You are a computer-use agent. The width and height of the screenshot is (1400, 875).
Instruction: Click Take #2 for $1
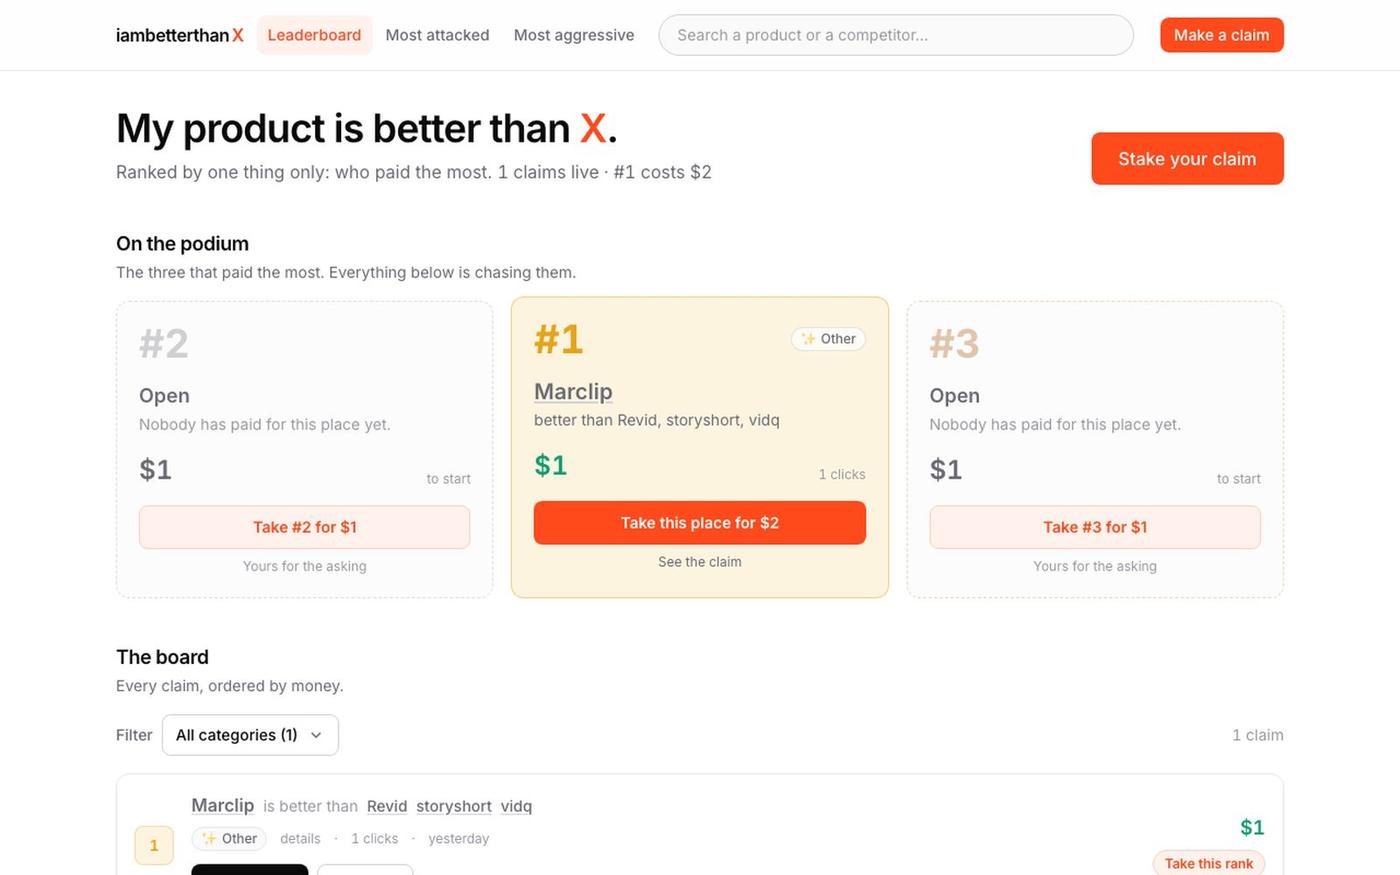pyautogui.click(x=304, y=527)
